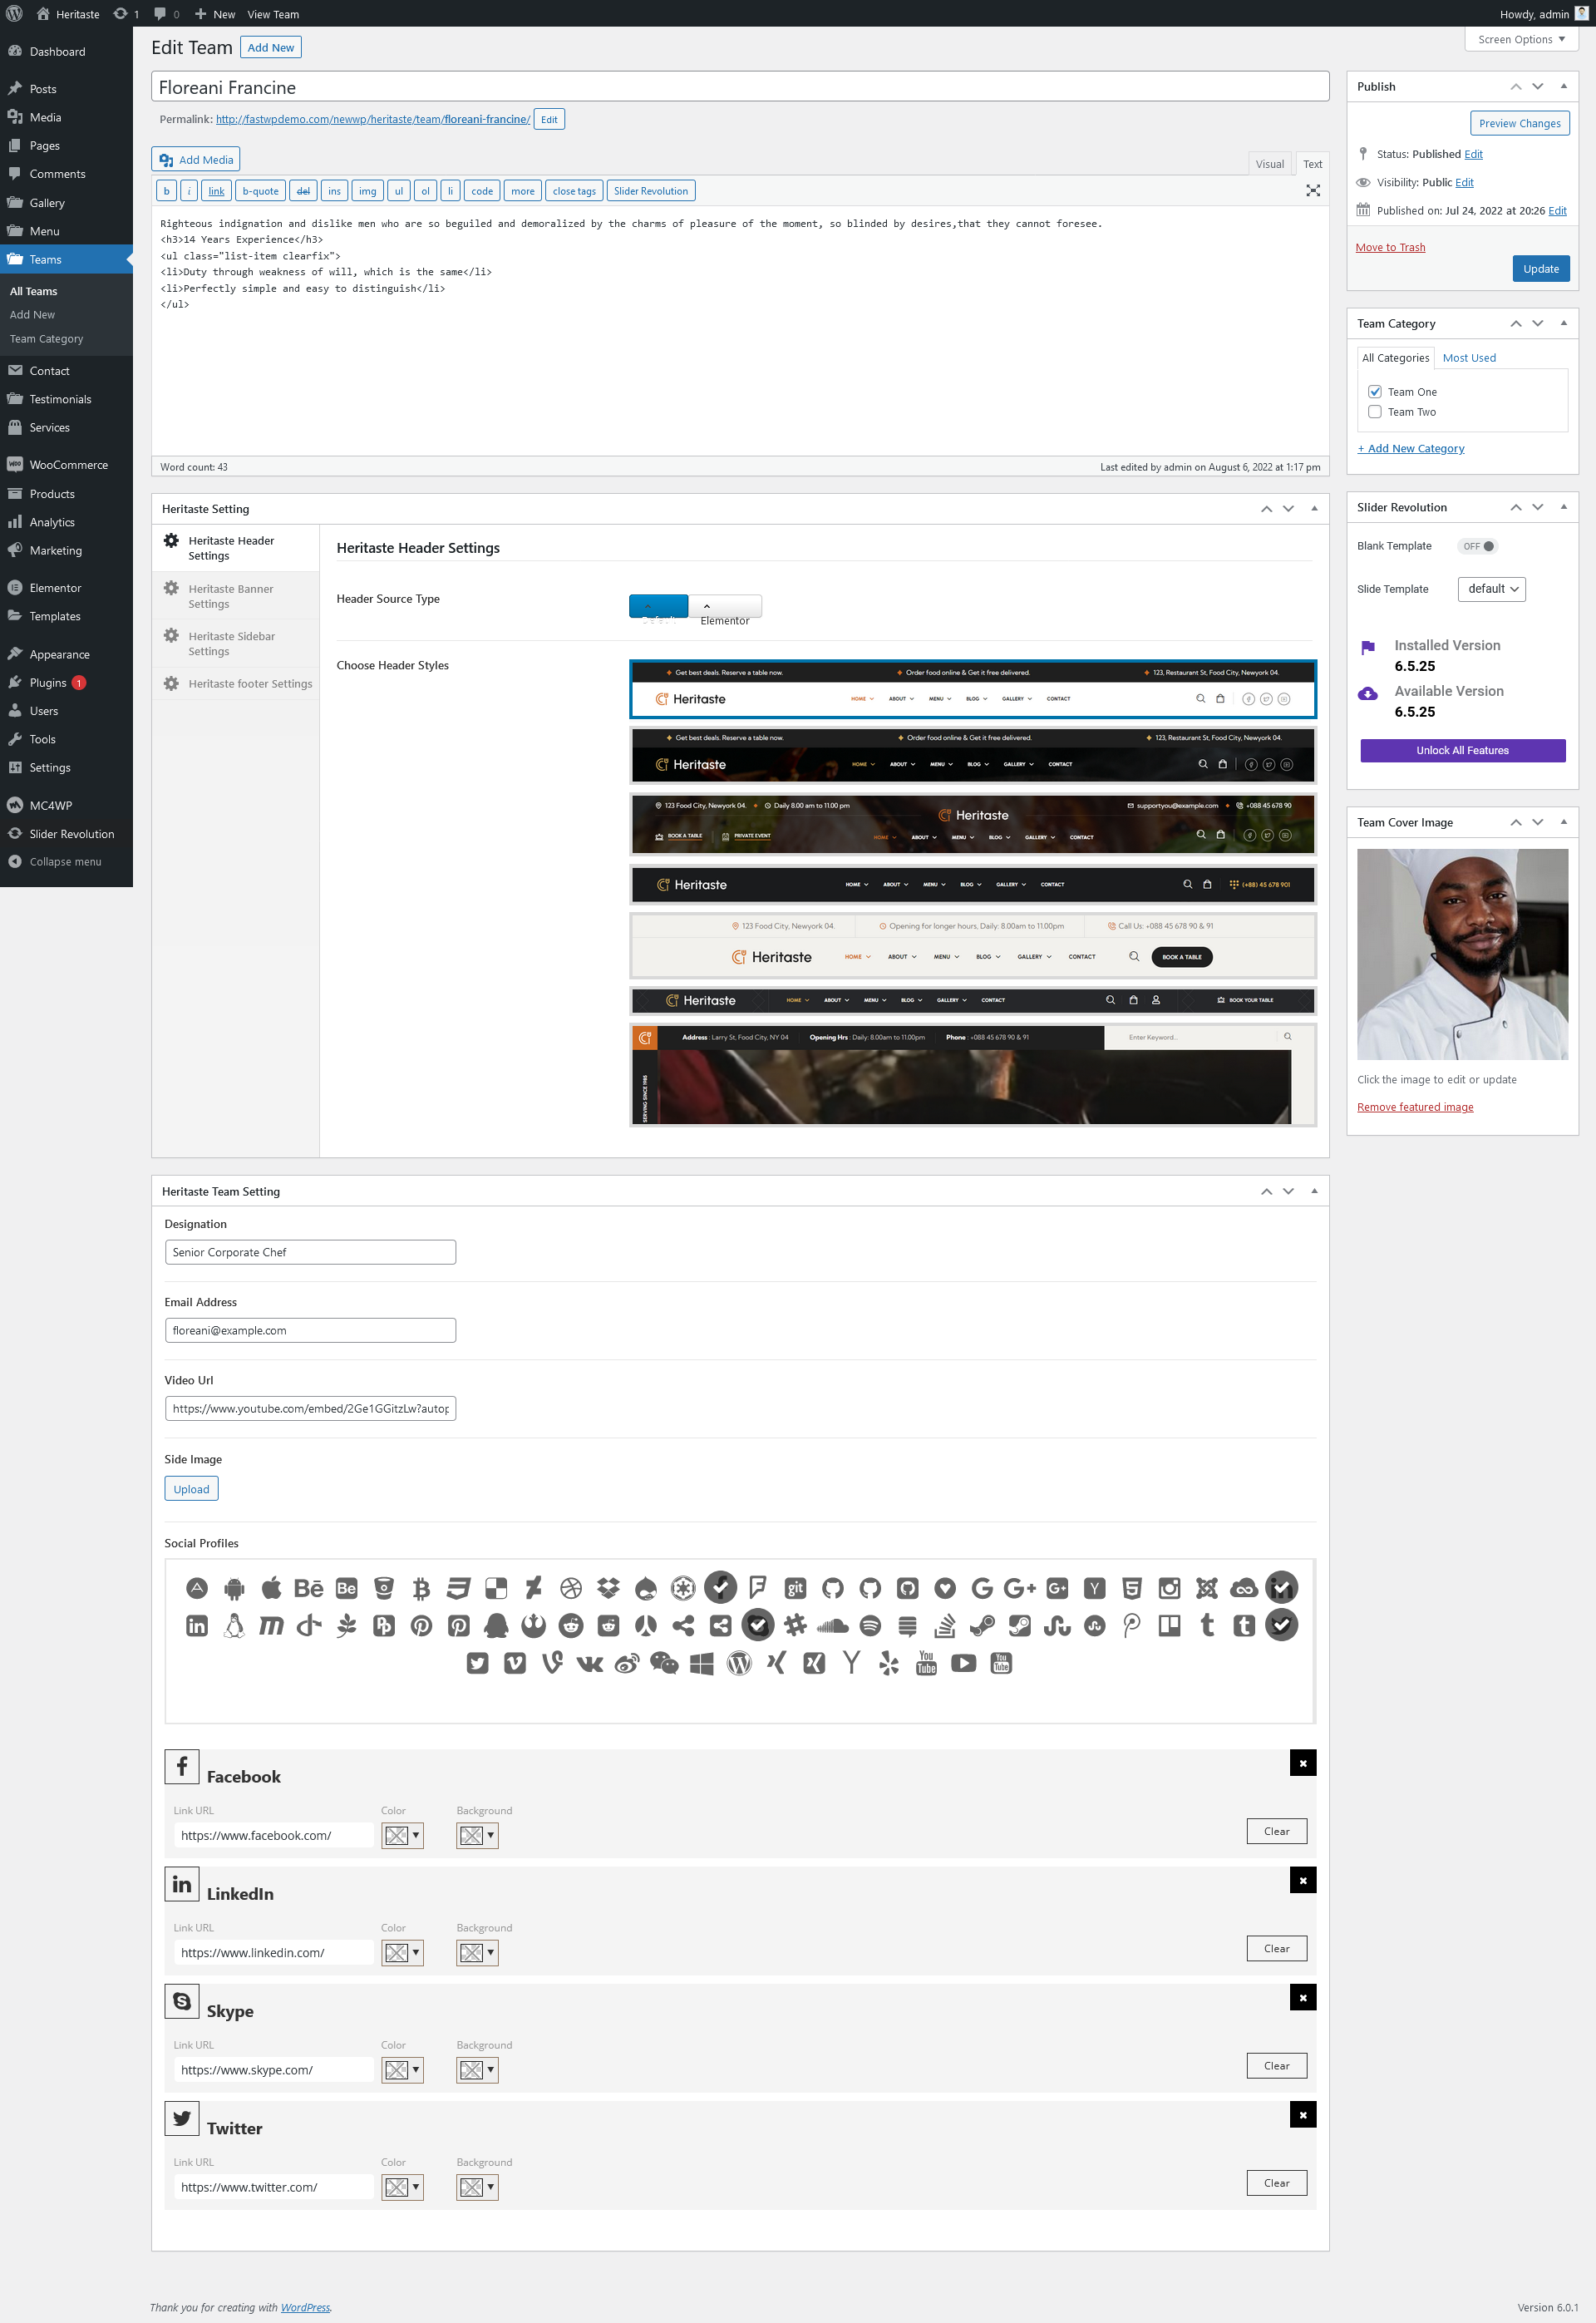Toggle the Blank Template switch
The height and width of the screenshot is (2323, 1596).
pyautogui.click(x=1477, y=546)
